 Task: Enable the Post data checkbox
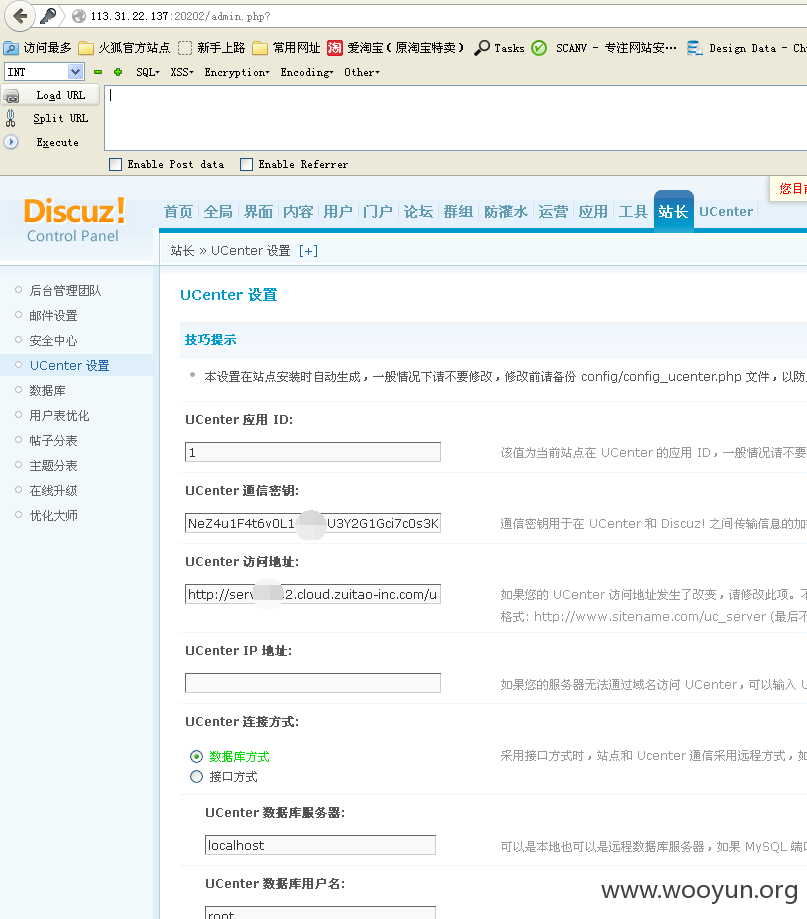point(115,165)
